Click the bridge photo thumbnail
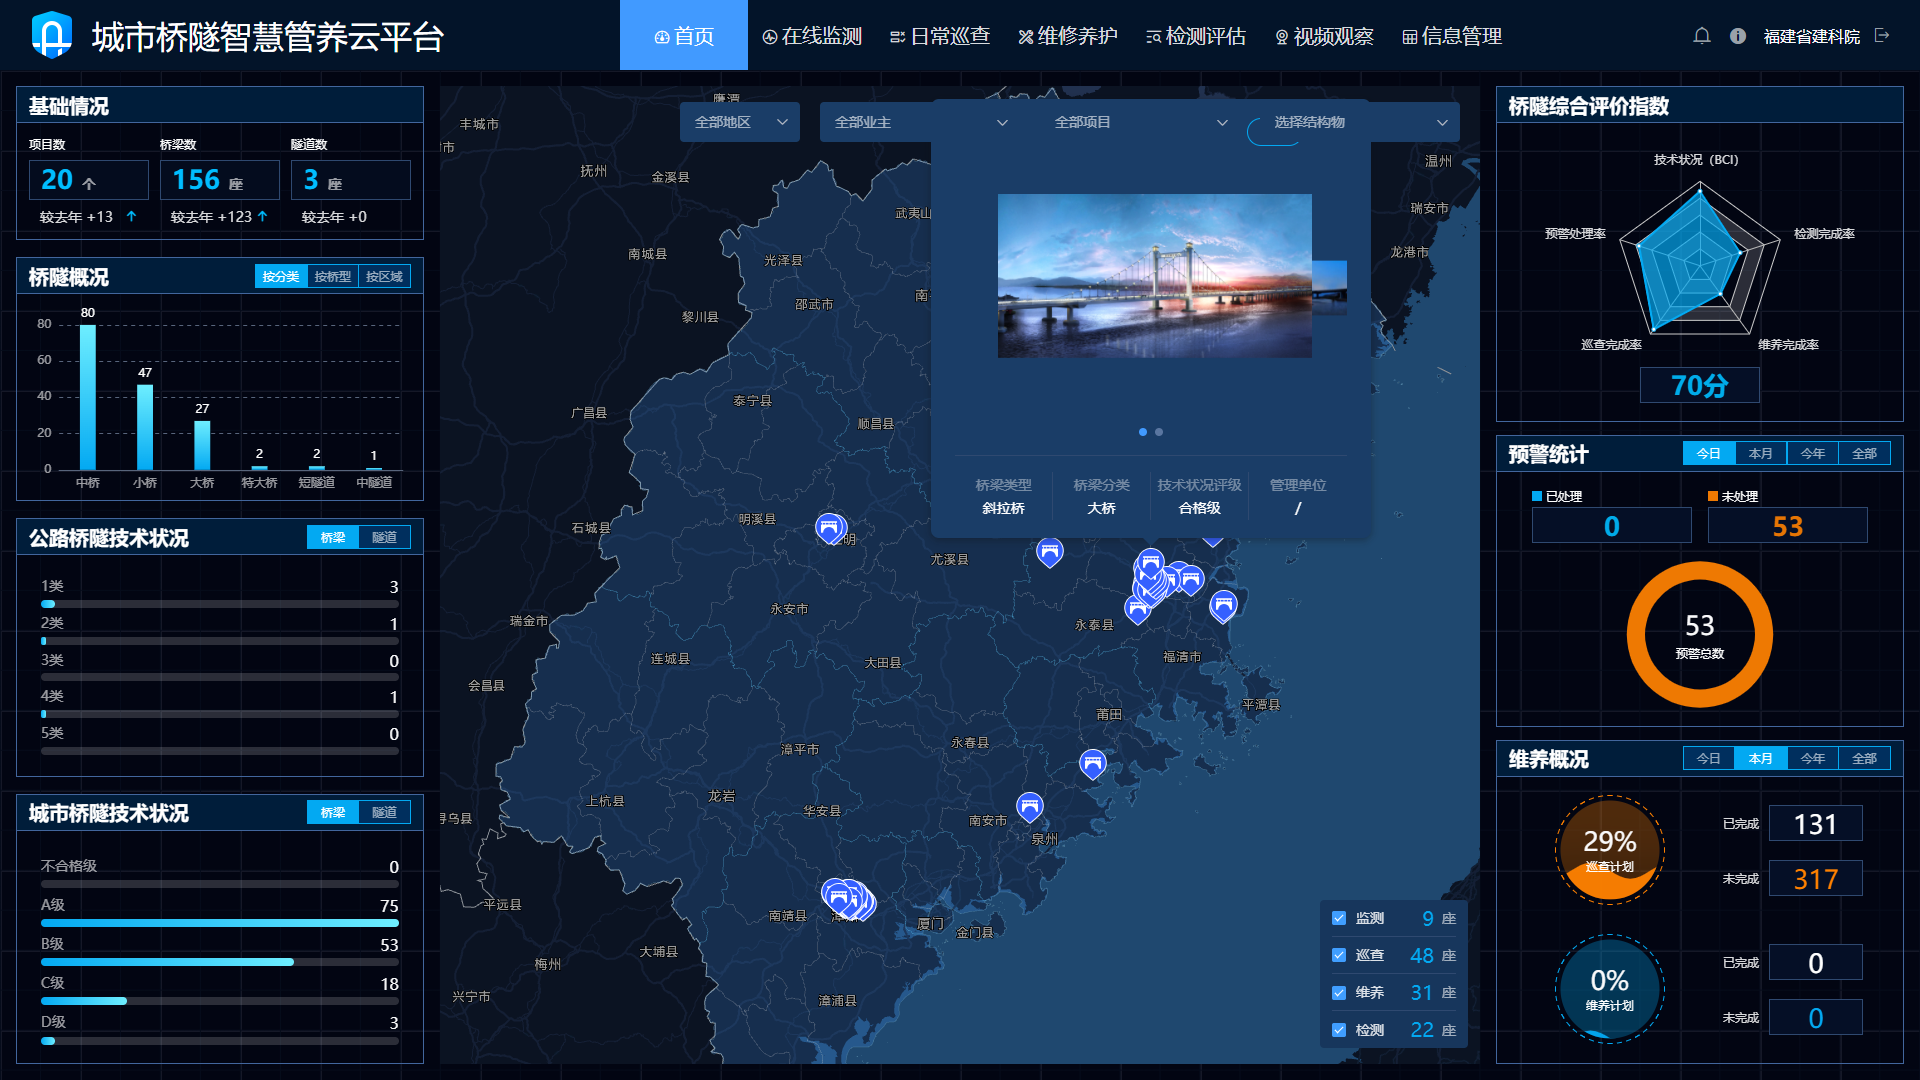 [x=1154, y=276]
